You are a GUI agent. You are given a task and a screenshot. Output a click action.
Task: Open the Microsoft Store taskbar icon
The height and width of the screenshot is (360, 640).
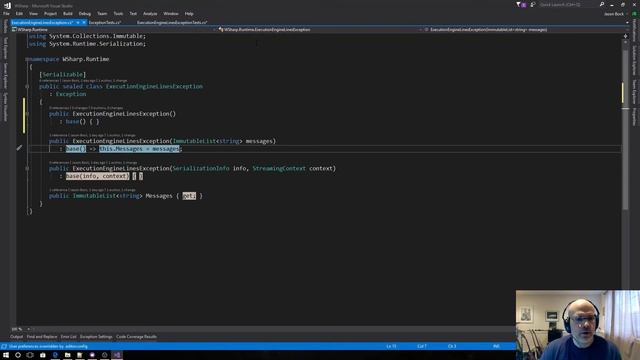pos(42,355)
